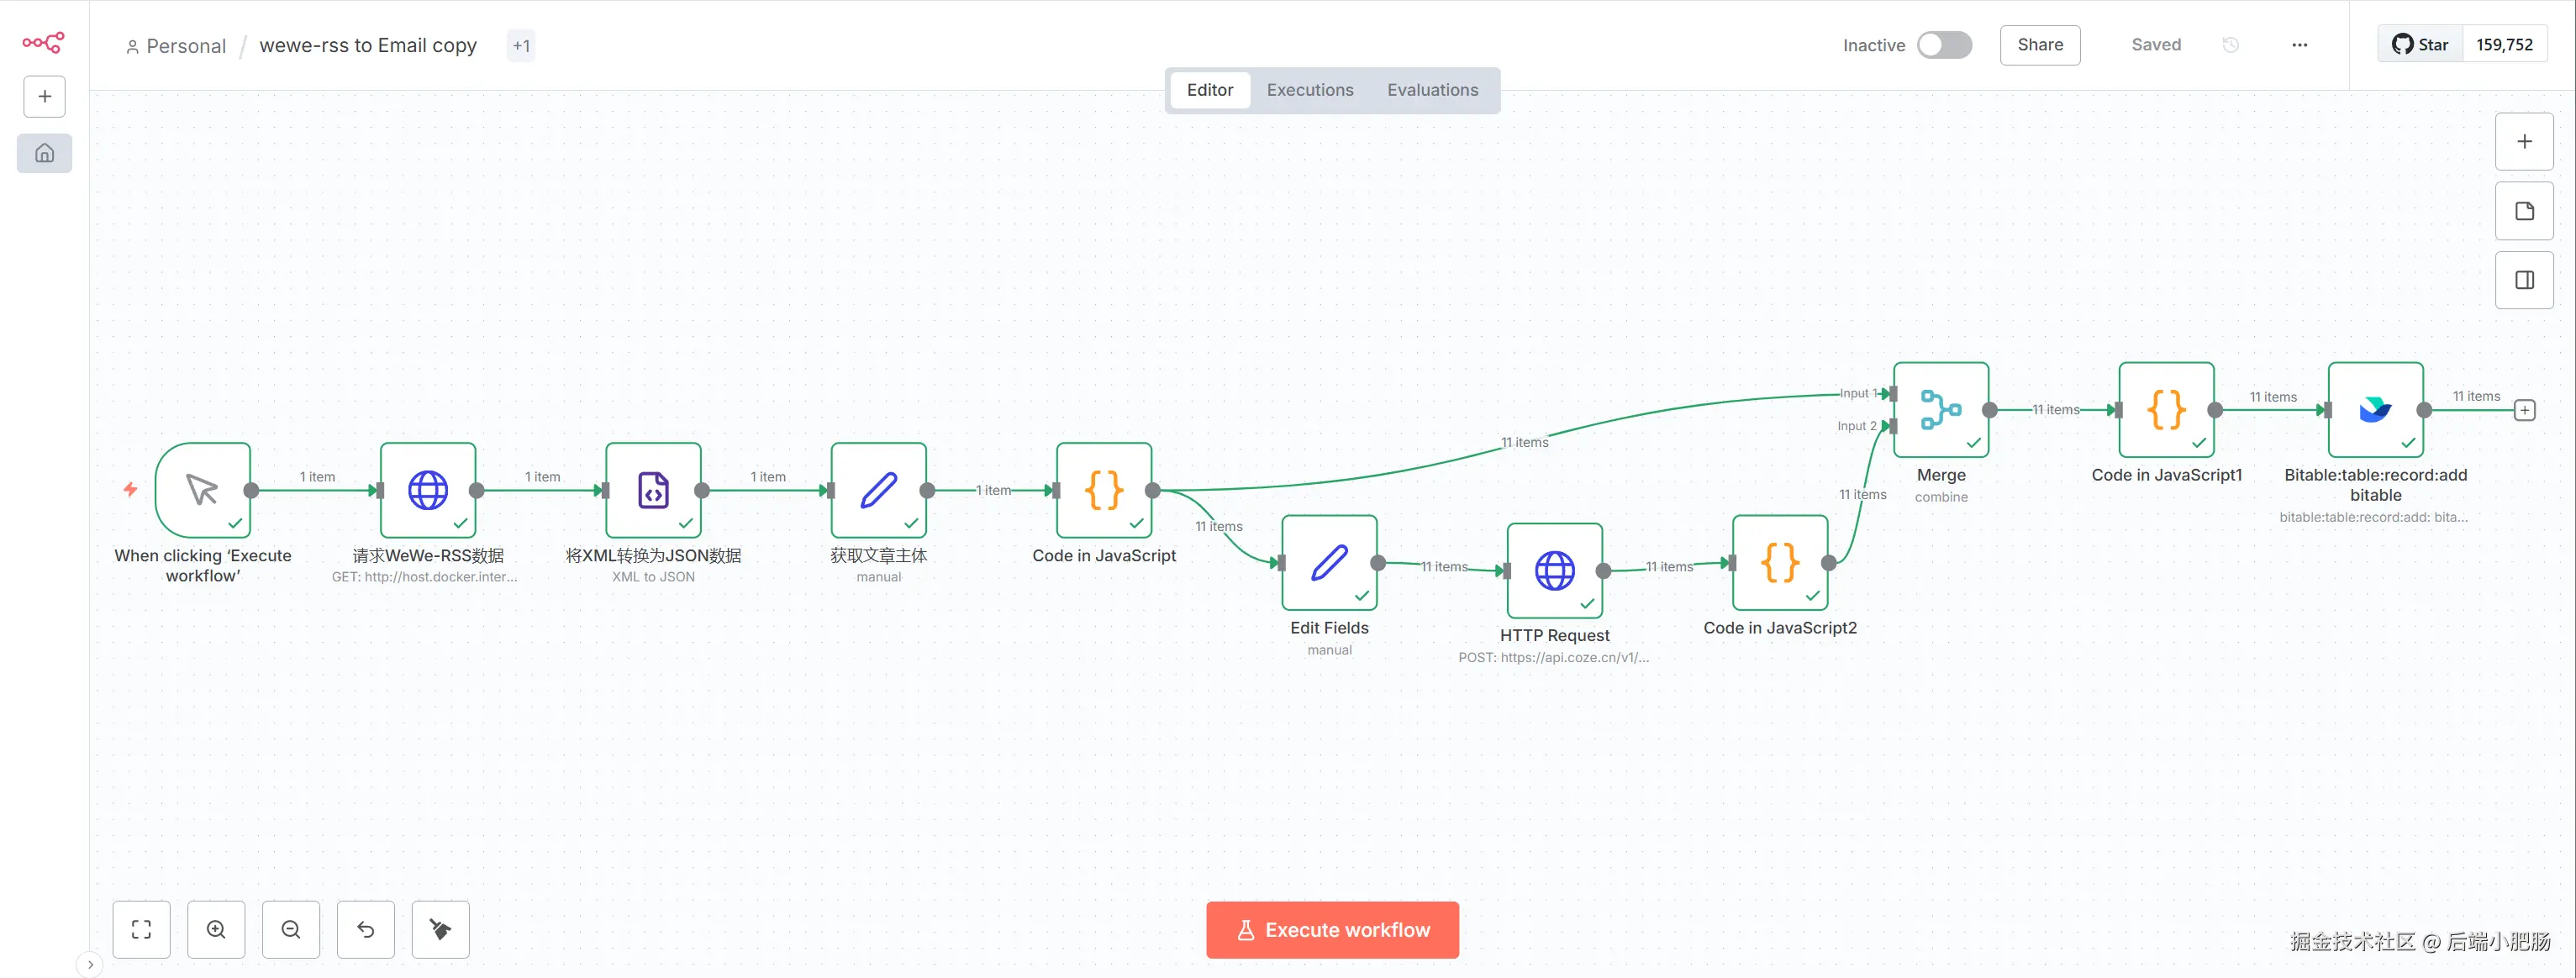The width and height of the screenshot is (2576, 978).
Task: Open the three-dots workflow options menu
Action: 2299,45
